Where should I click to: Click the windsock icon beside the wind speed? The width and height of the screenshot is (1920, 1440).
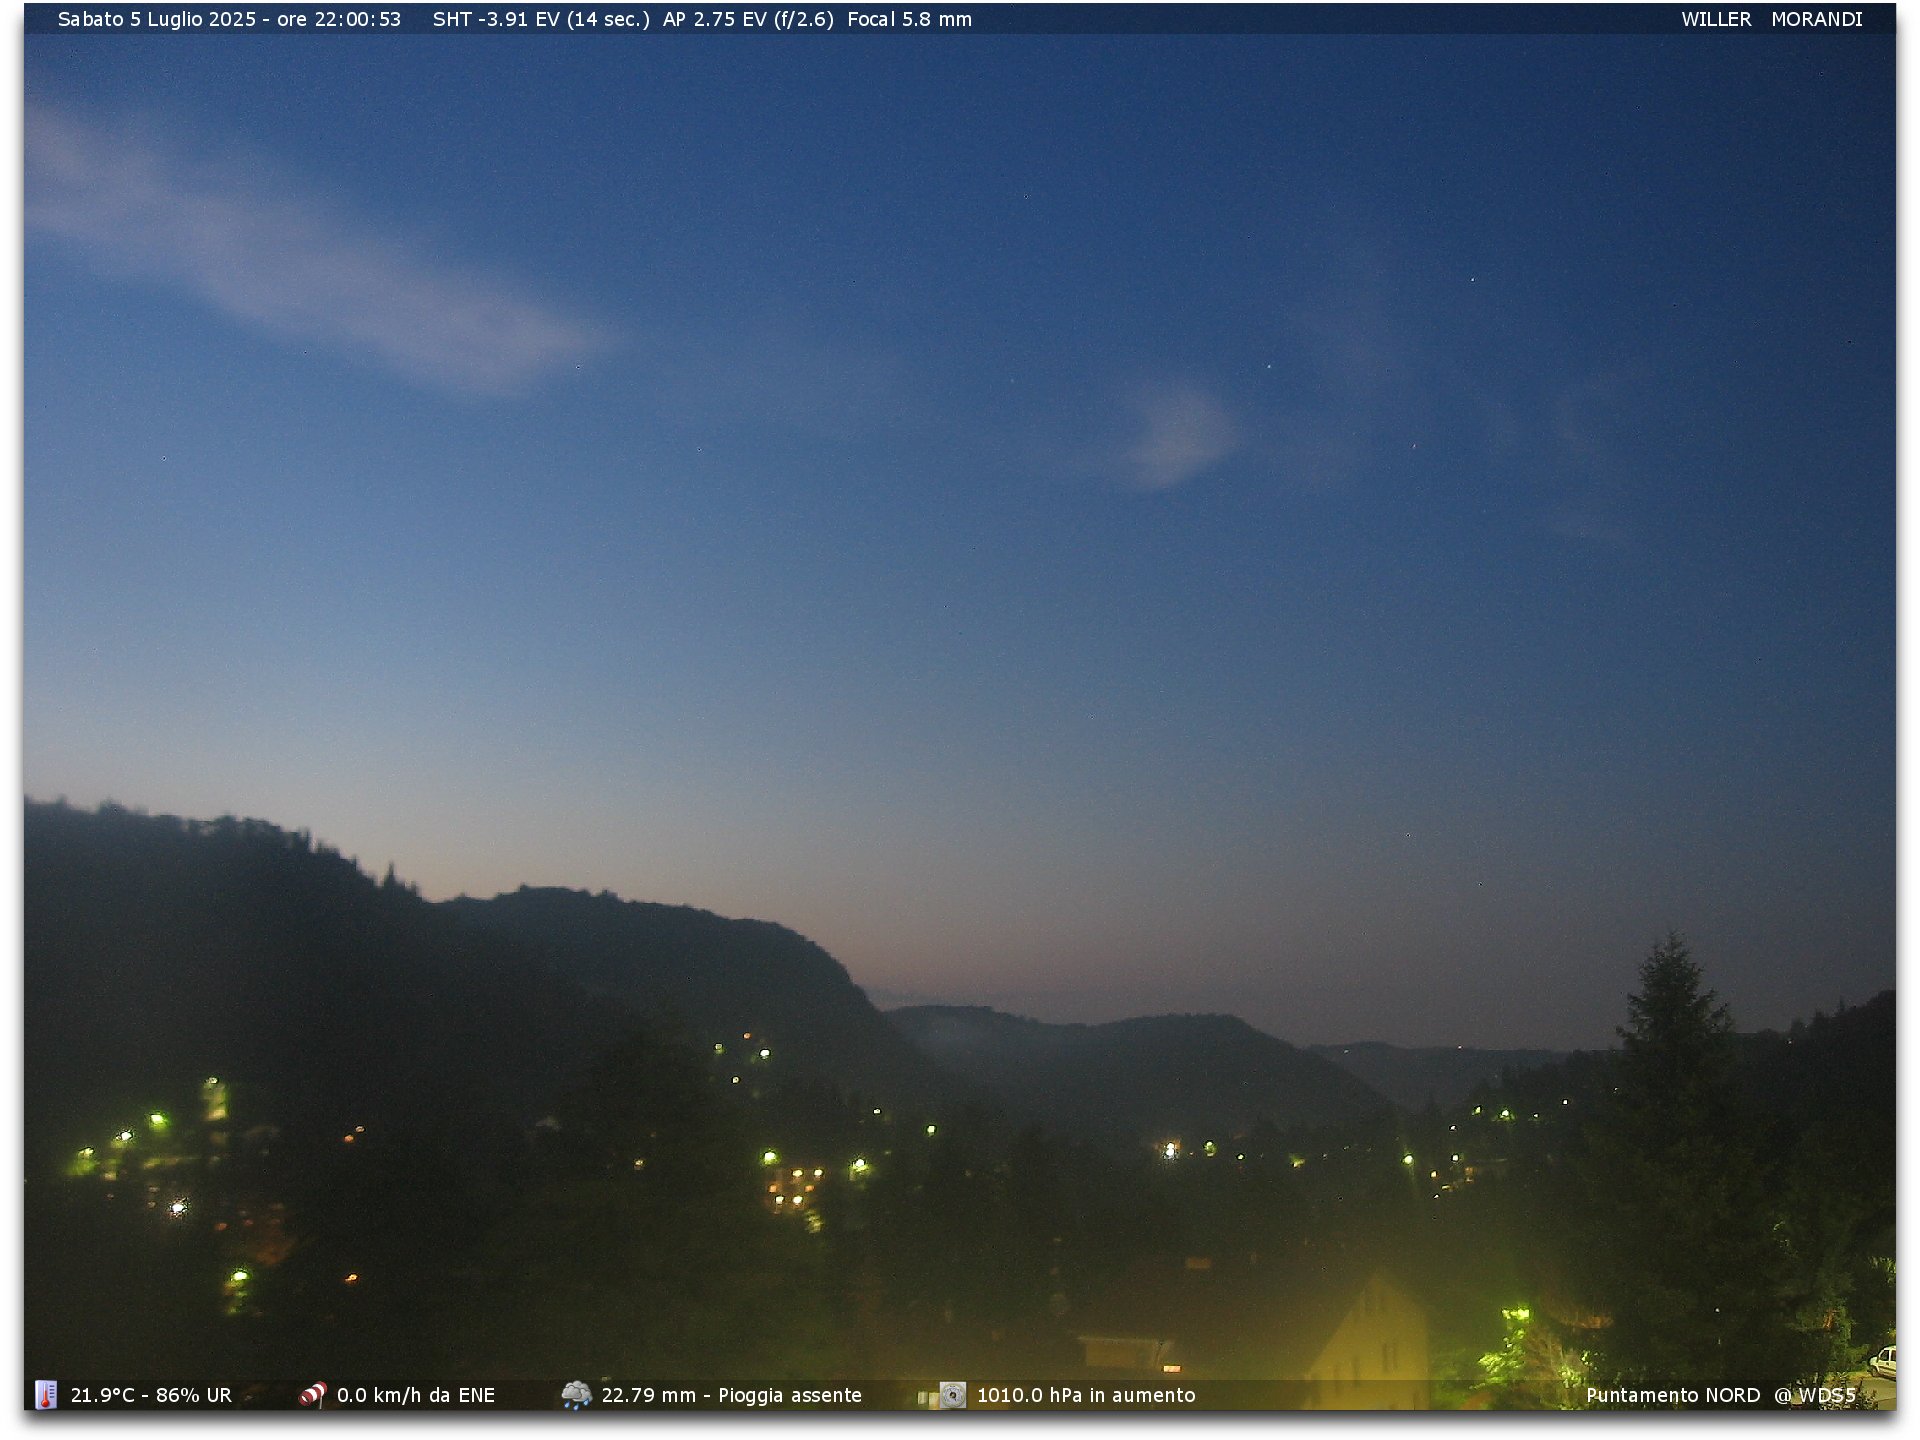point(313,1394)
